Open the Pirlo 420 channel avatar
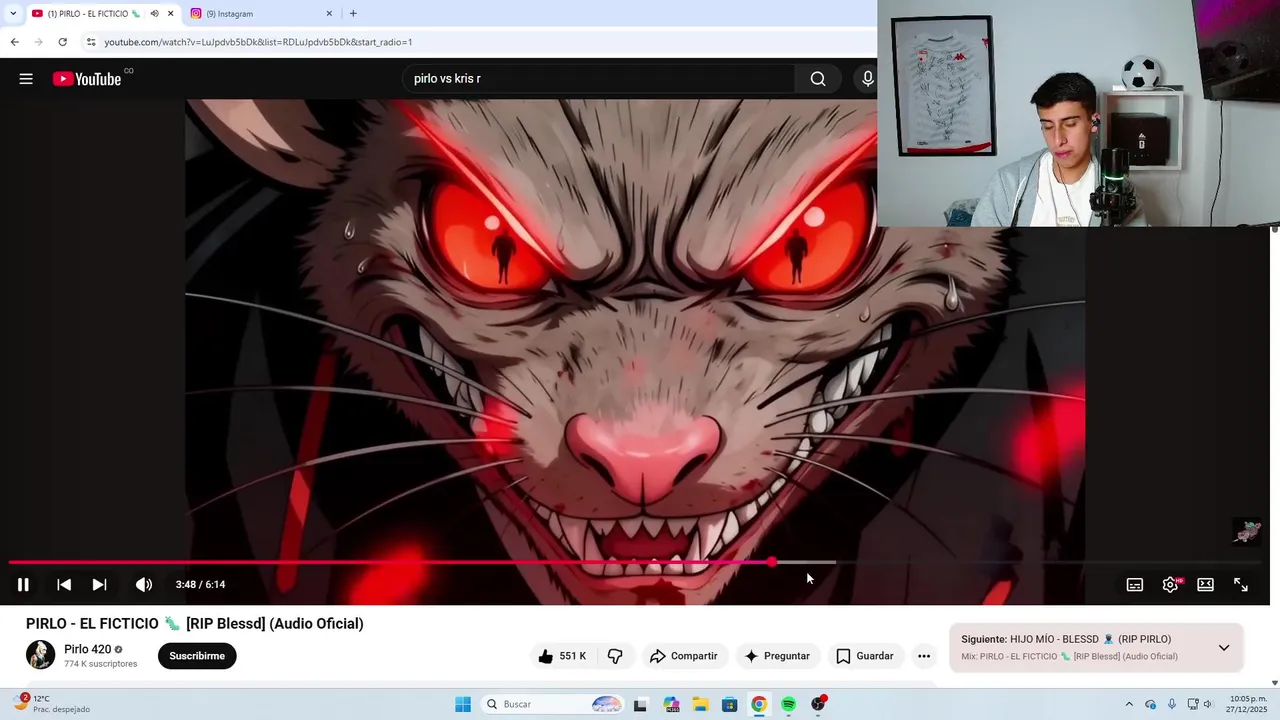This screenshot has height=720, width=1280. pyautogui.click(x=41, y=655)
